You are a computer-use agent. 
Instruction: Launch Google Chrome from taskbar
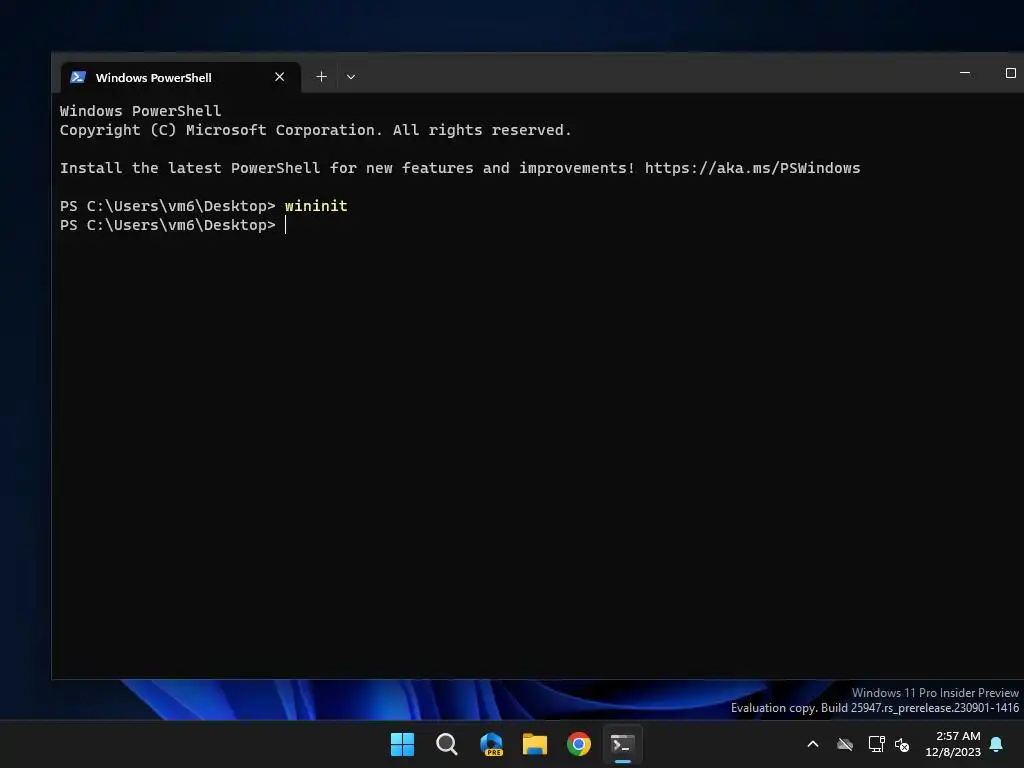pos(579,744)
